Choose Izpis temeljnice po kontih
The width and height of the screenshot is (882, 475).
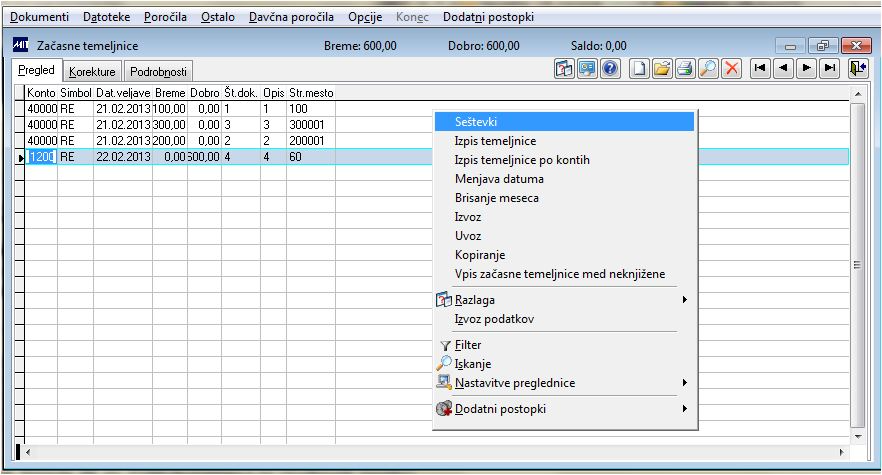tap(564, 160)
